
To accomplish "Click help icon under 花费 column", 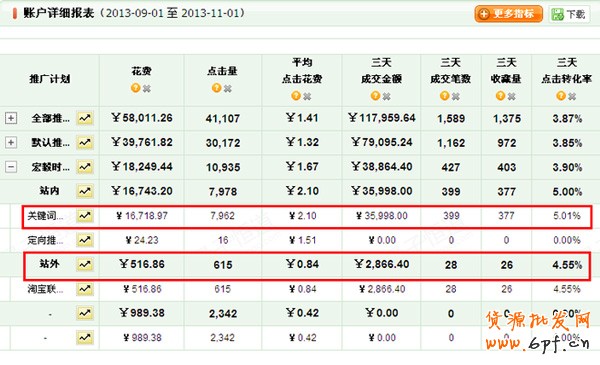I will point(135,88).
